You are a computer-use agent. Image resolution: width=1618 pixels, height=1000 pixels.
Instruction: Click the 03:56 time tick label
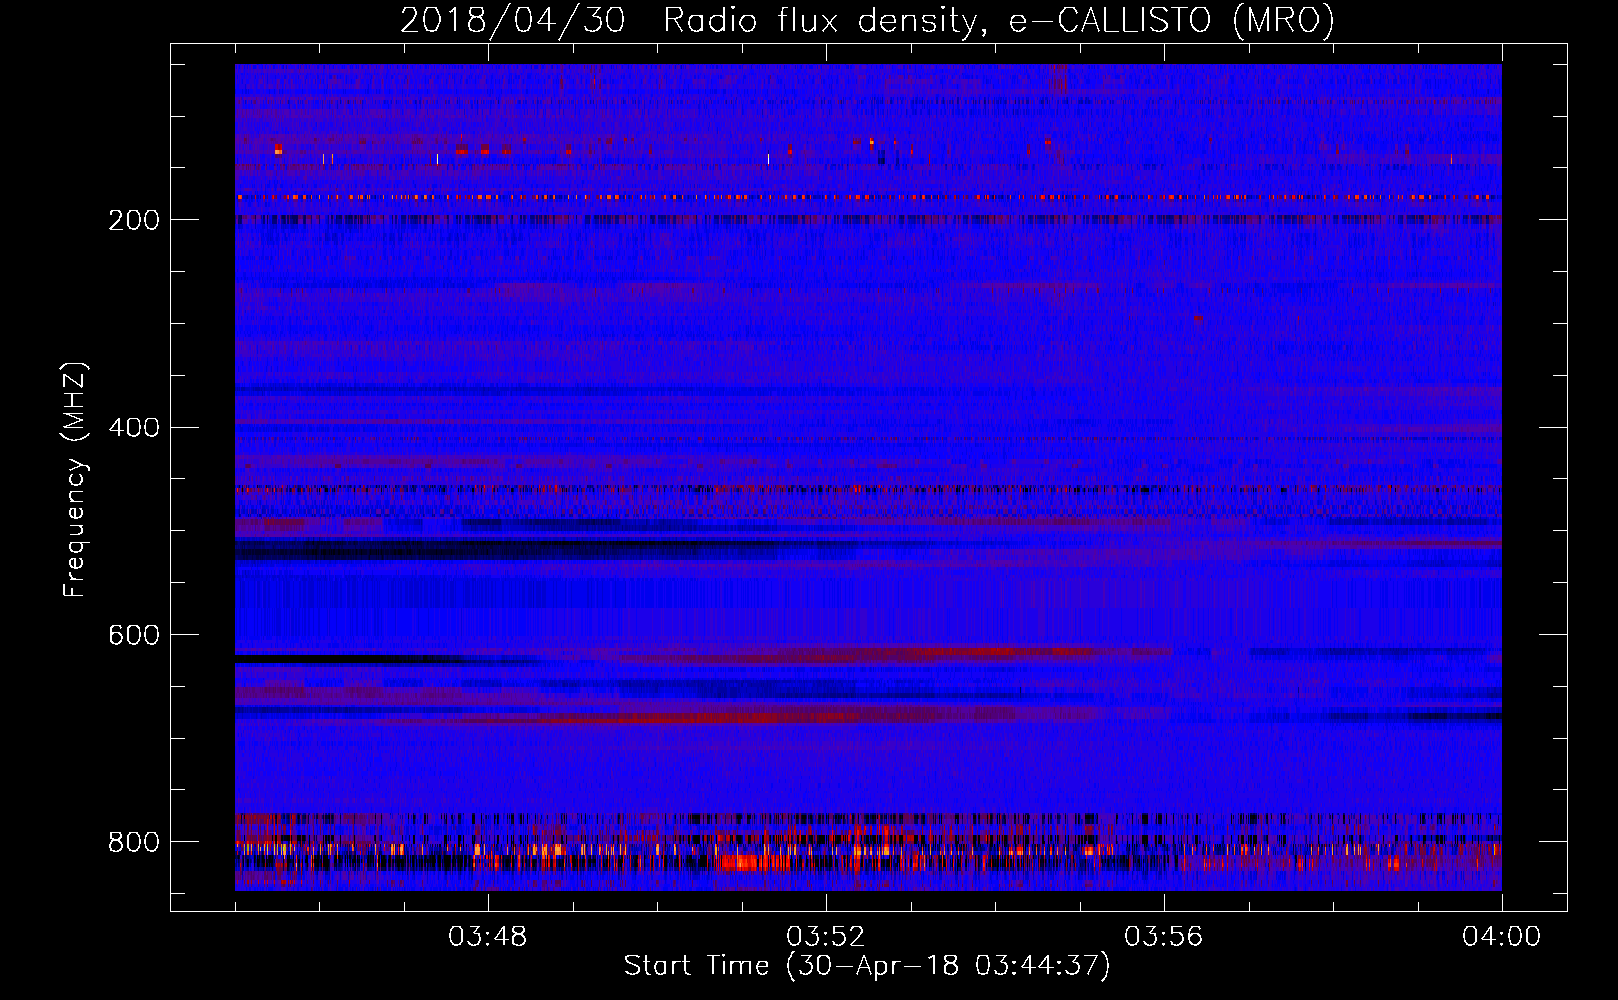click(1163, 937)
